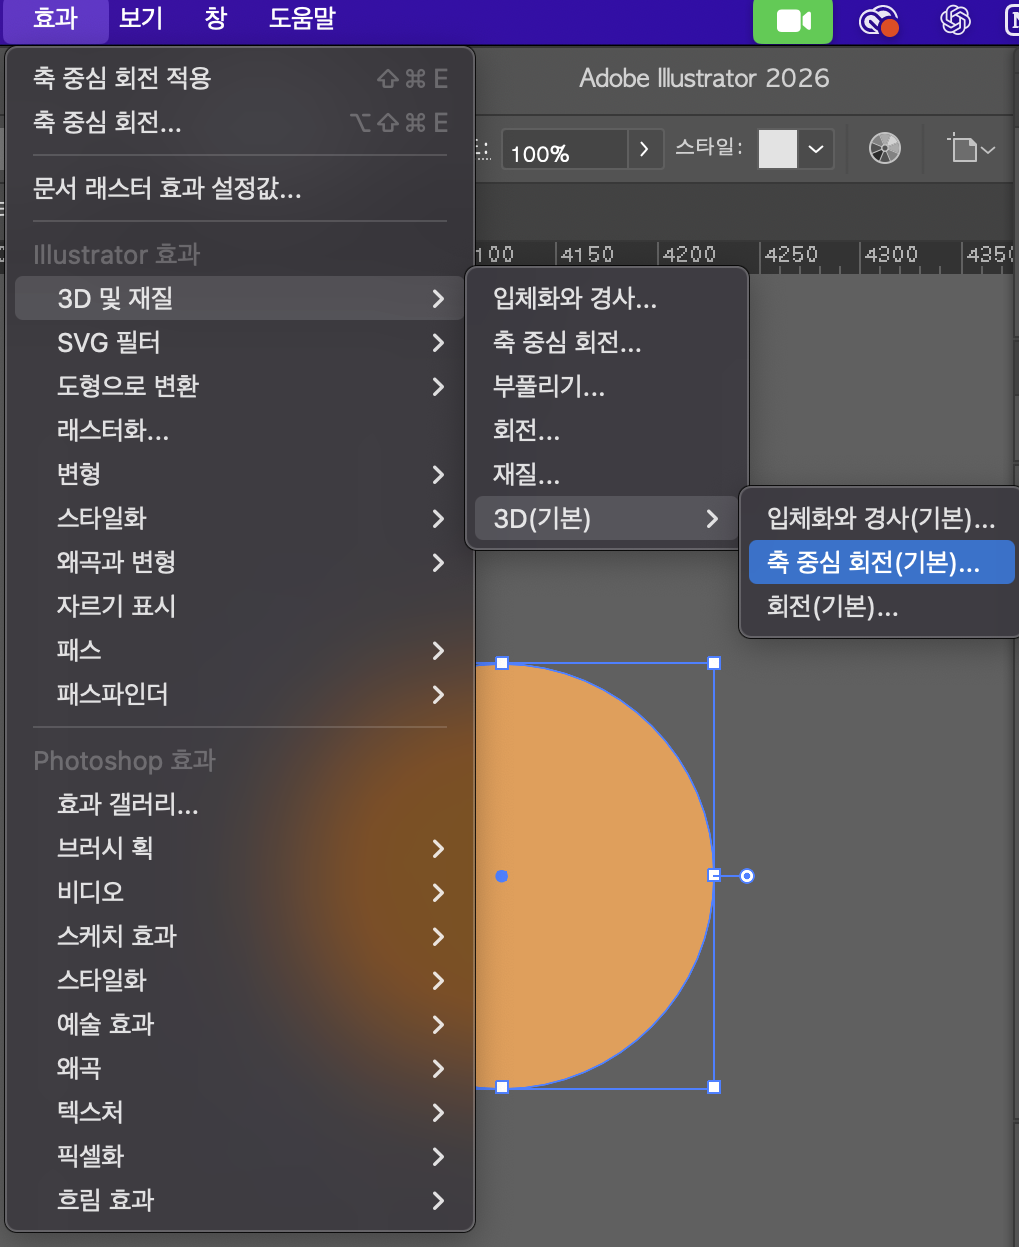Open the 도움말 menu
This screenshot has width=1019, height=1247.
pos(302,19)
